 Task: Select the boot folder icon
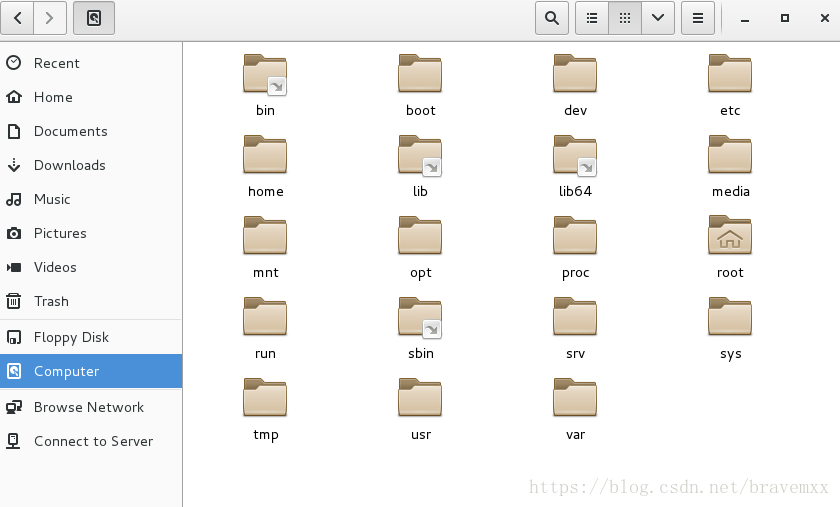point(420,73)
